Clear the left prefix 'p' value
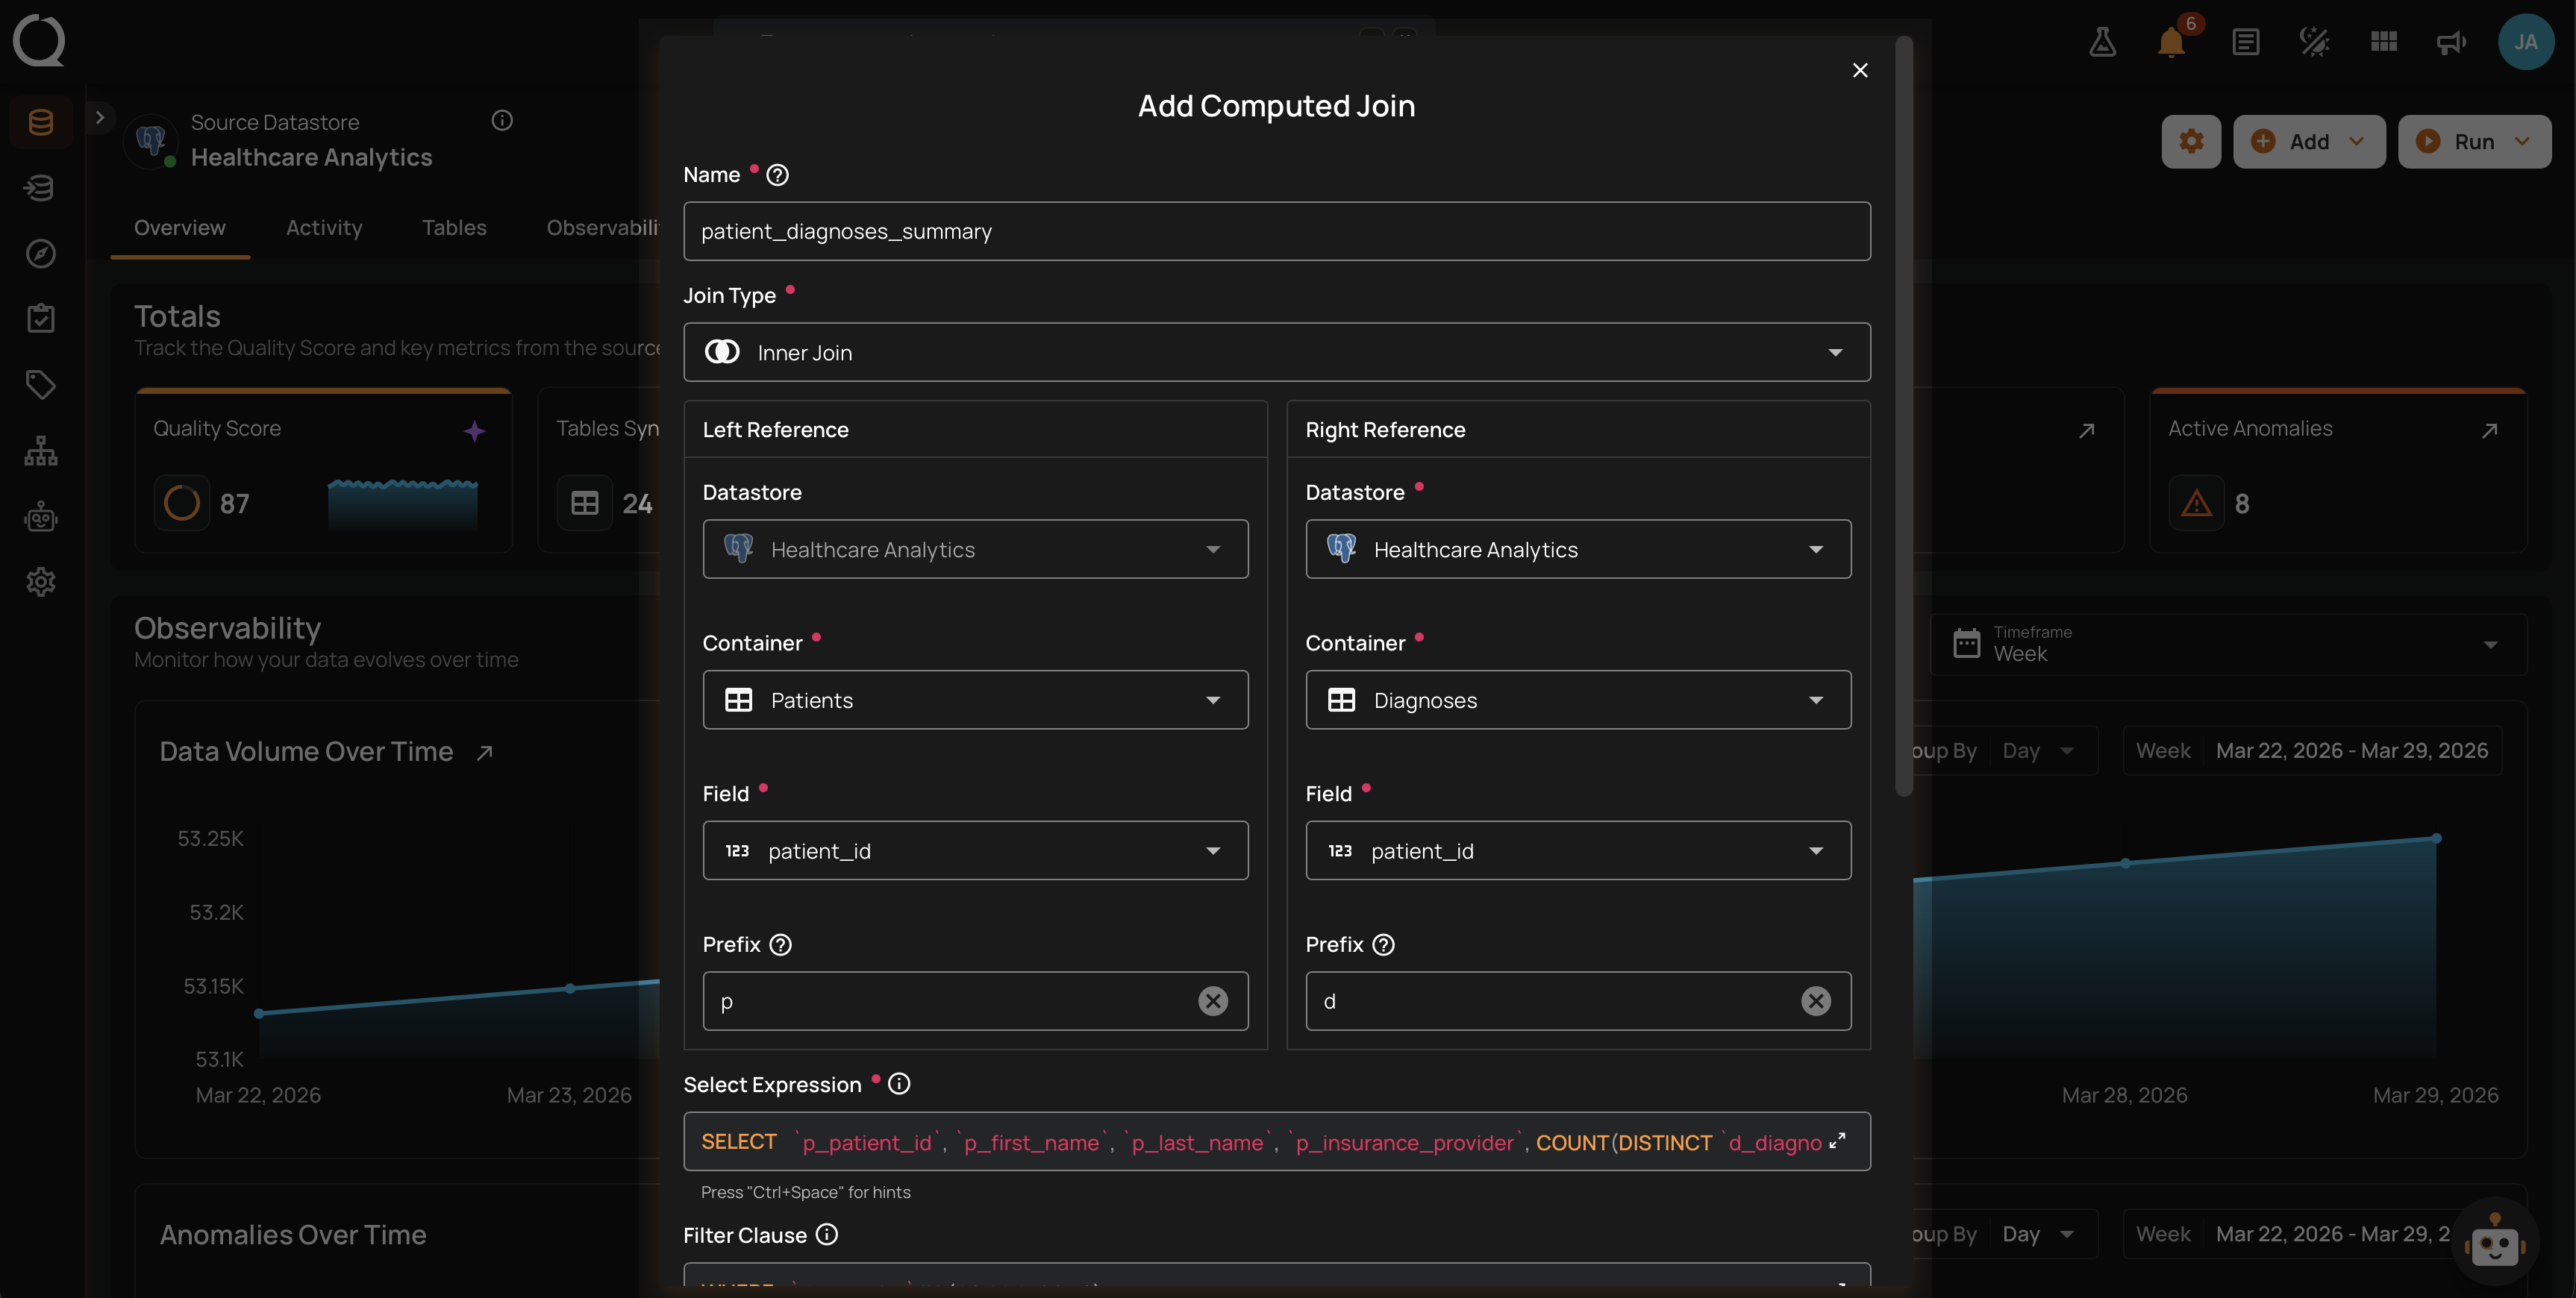This screenshot has height=1298, width=2576. [1213, 1001]
